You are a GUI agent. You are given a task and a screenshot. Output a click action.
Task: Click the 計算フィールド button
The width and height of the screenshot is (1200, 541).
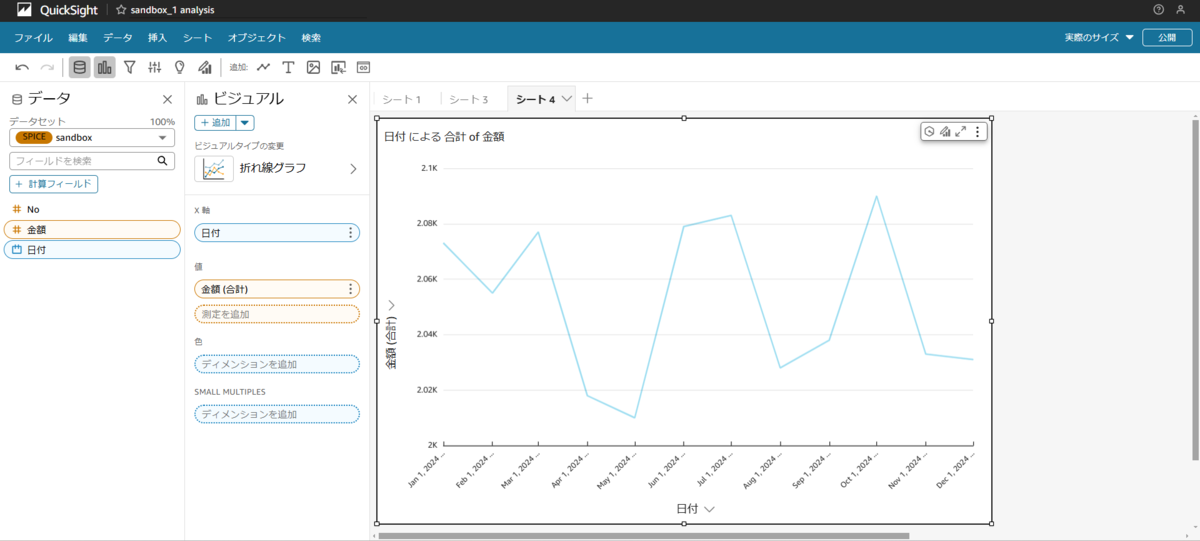click(54, 184)
